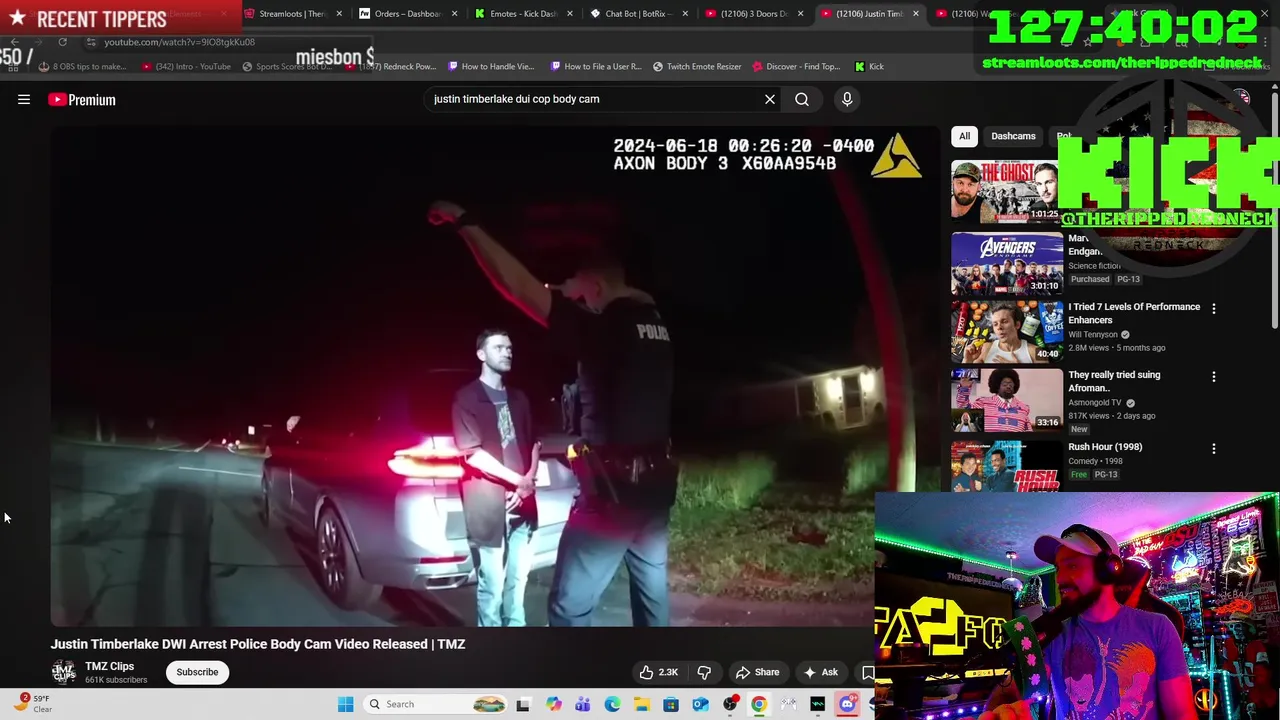Image resolution: width=1280 pixels, height=720 pixels.
Task: Open the 'Sports Scores Bot' bookmark
Action: pos(287,66)
